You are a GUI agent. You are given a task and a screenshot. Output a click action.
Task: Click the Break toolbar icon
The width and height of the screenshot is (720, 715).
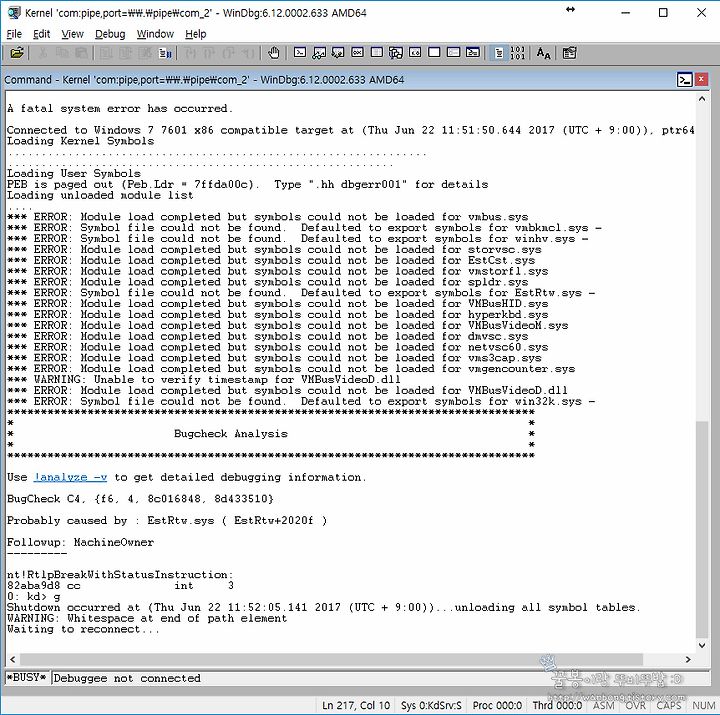pyautogui.click(x=165, y=53)
